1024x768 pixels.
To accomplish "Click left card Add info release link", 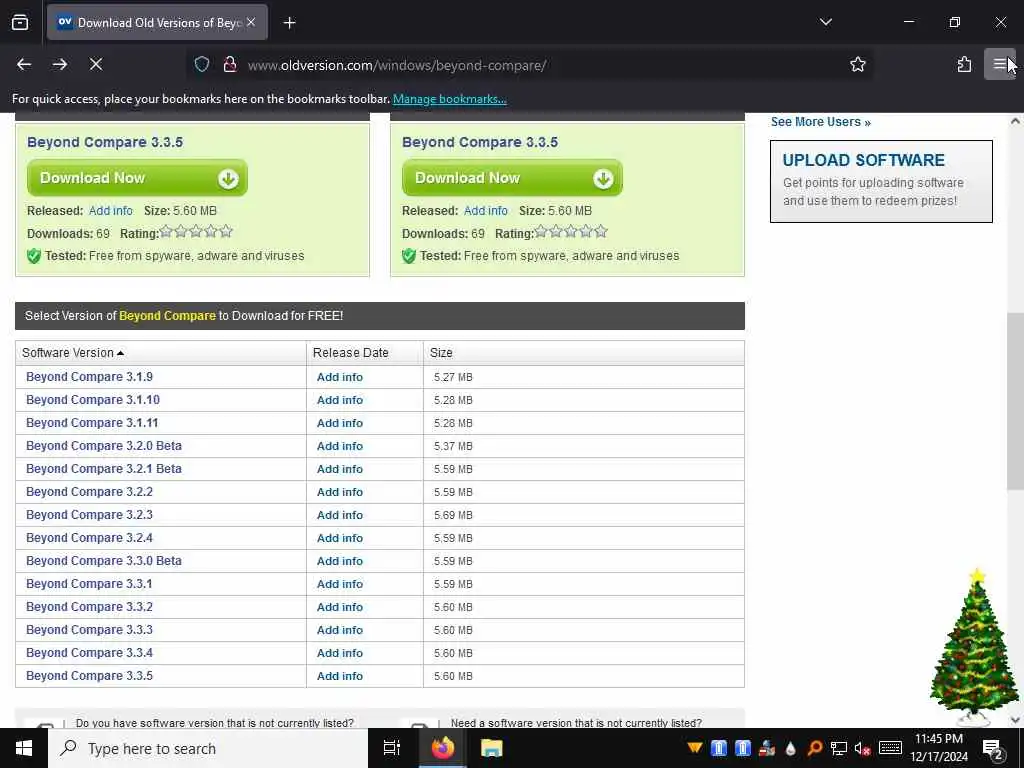I will click(110, 211).
